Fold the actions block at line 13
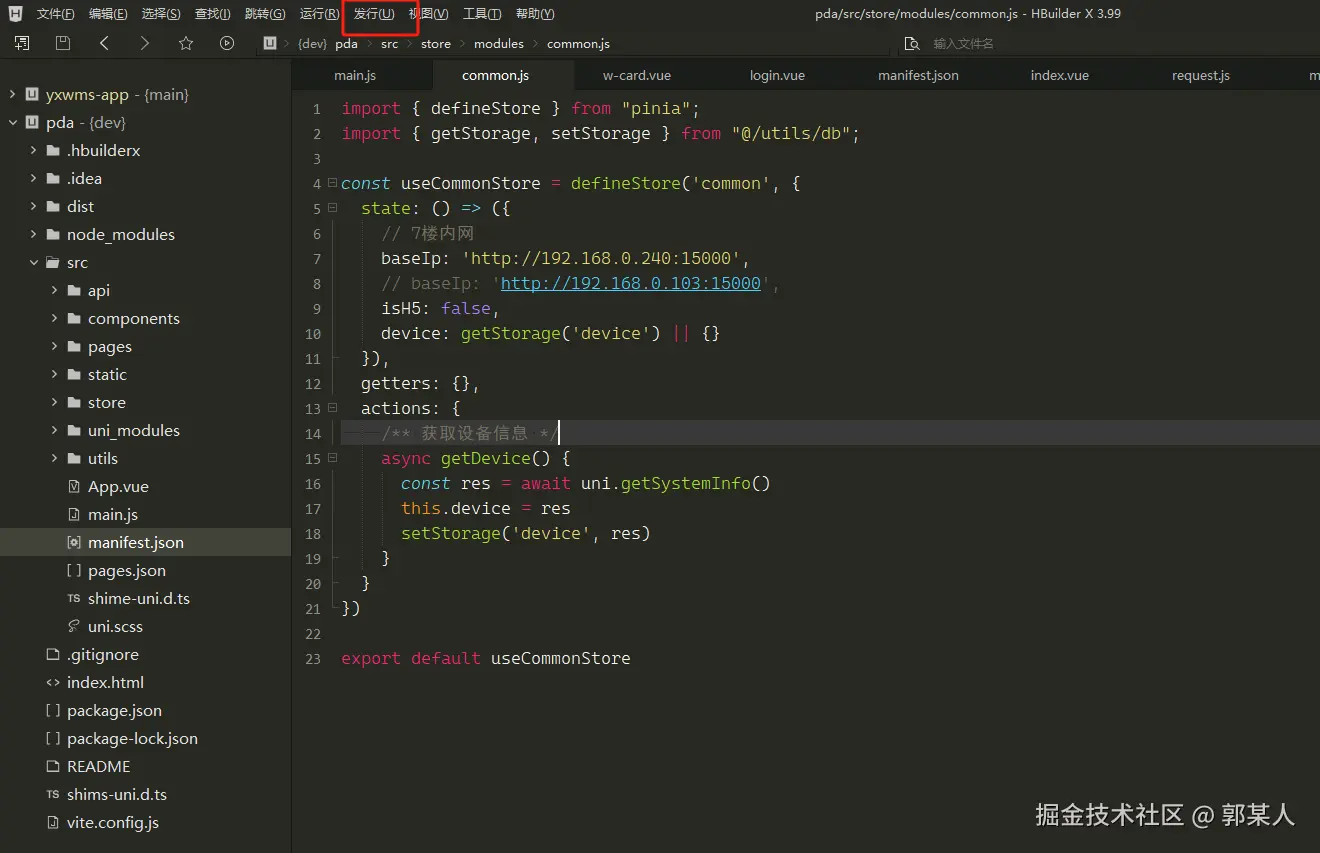The image size is (1320, 853). pyautogui.click(x=331, y=409)
